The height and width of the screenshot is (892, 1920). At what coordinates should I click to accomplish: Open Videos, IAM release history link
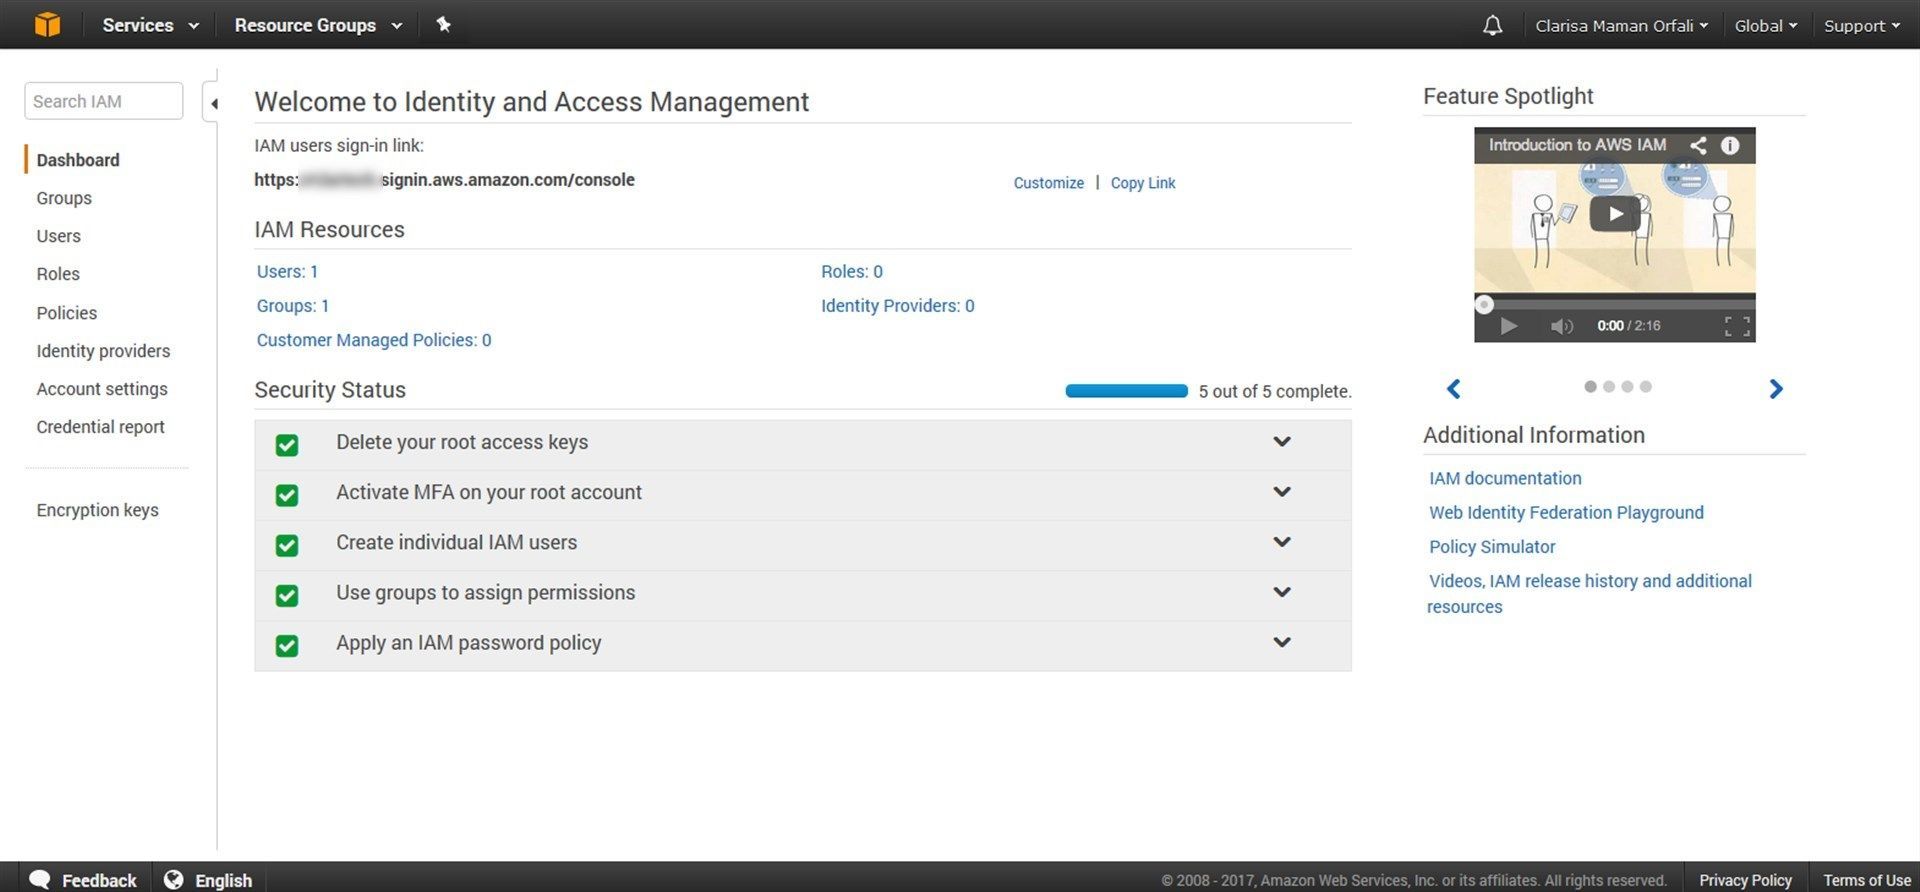[1589, 594]
